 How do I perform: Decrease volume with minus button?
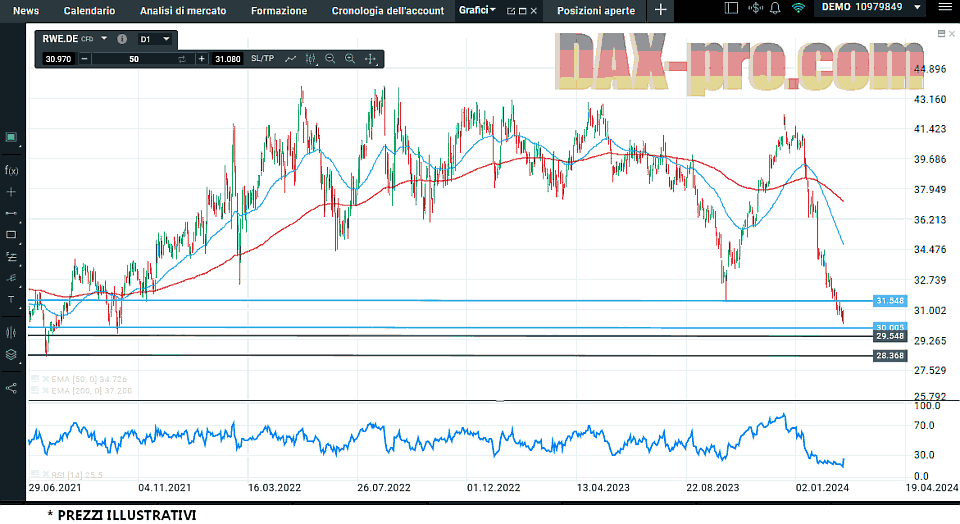point(84,59)
